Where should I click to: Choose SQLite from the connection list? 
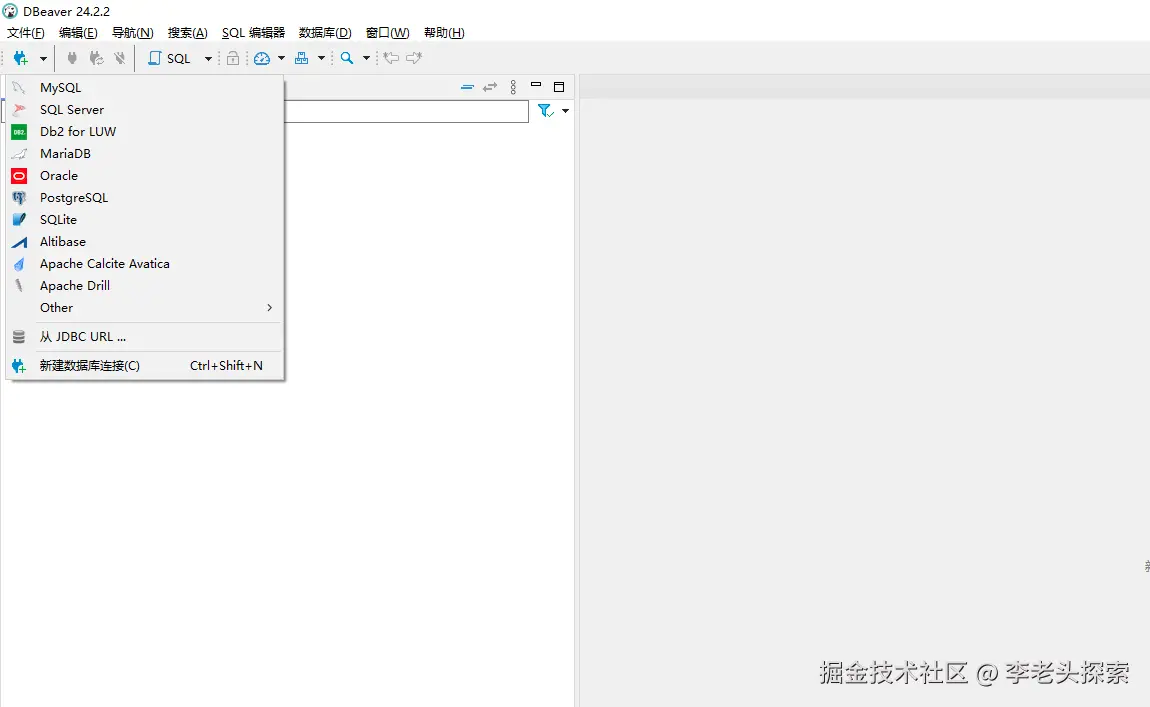point(144,219)
